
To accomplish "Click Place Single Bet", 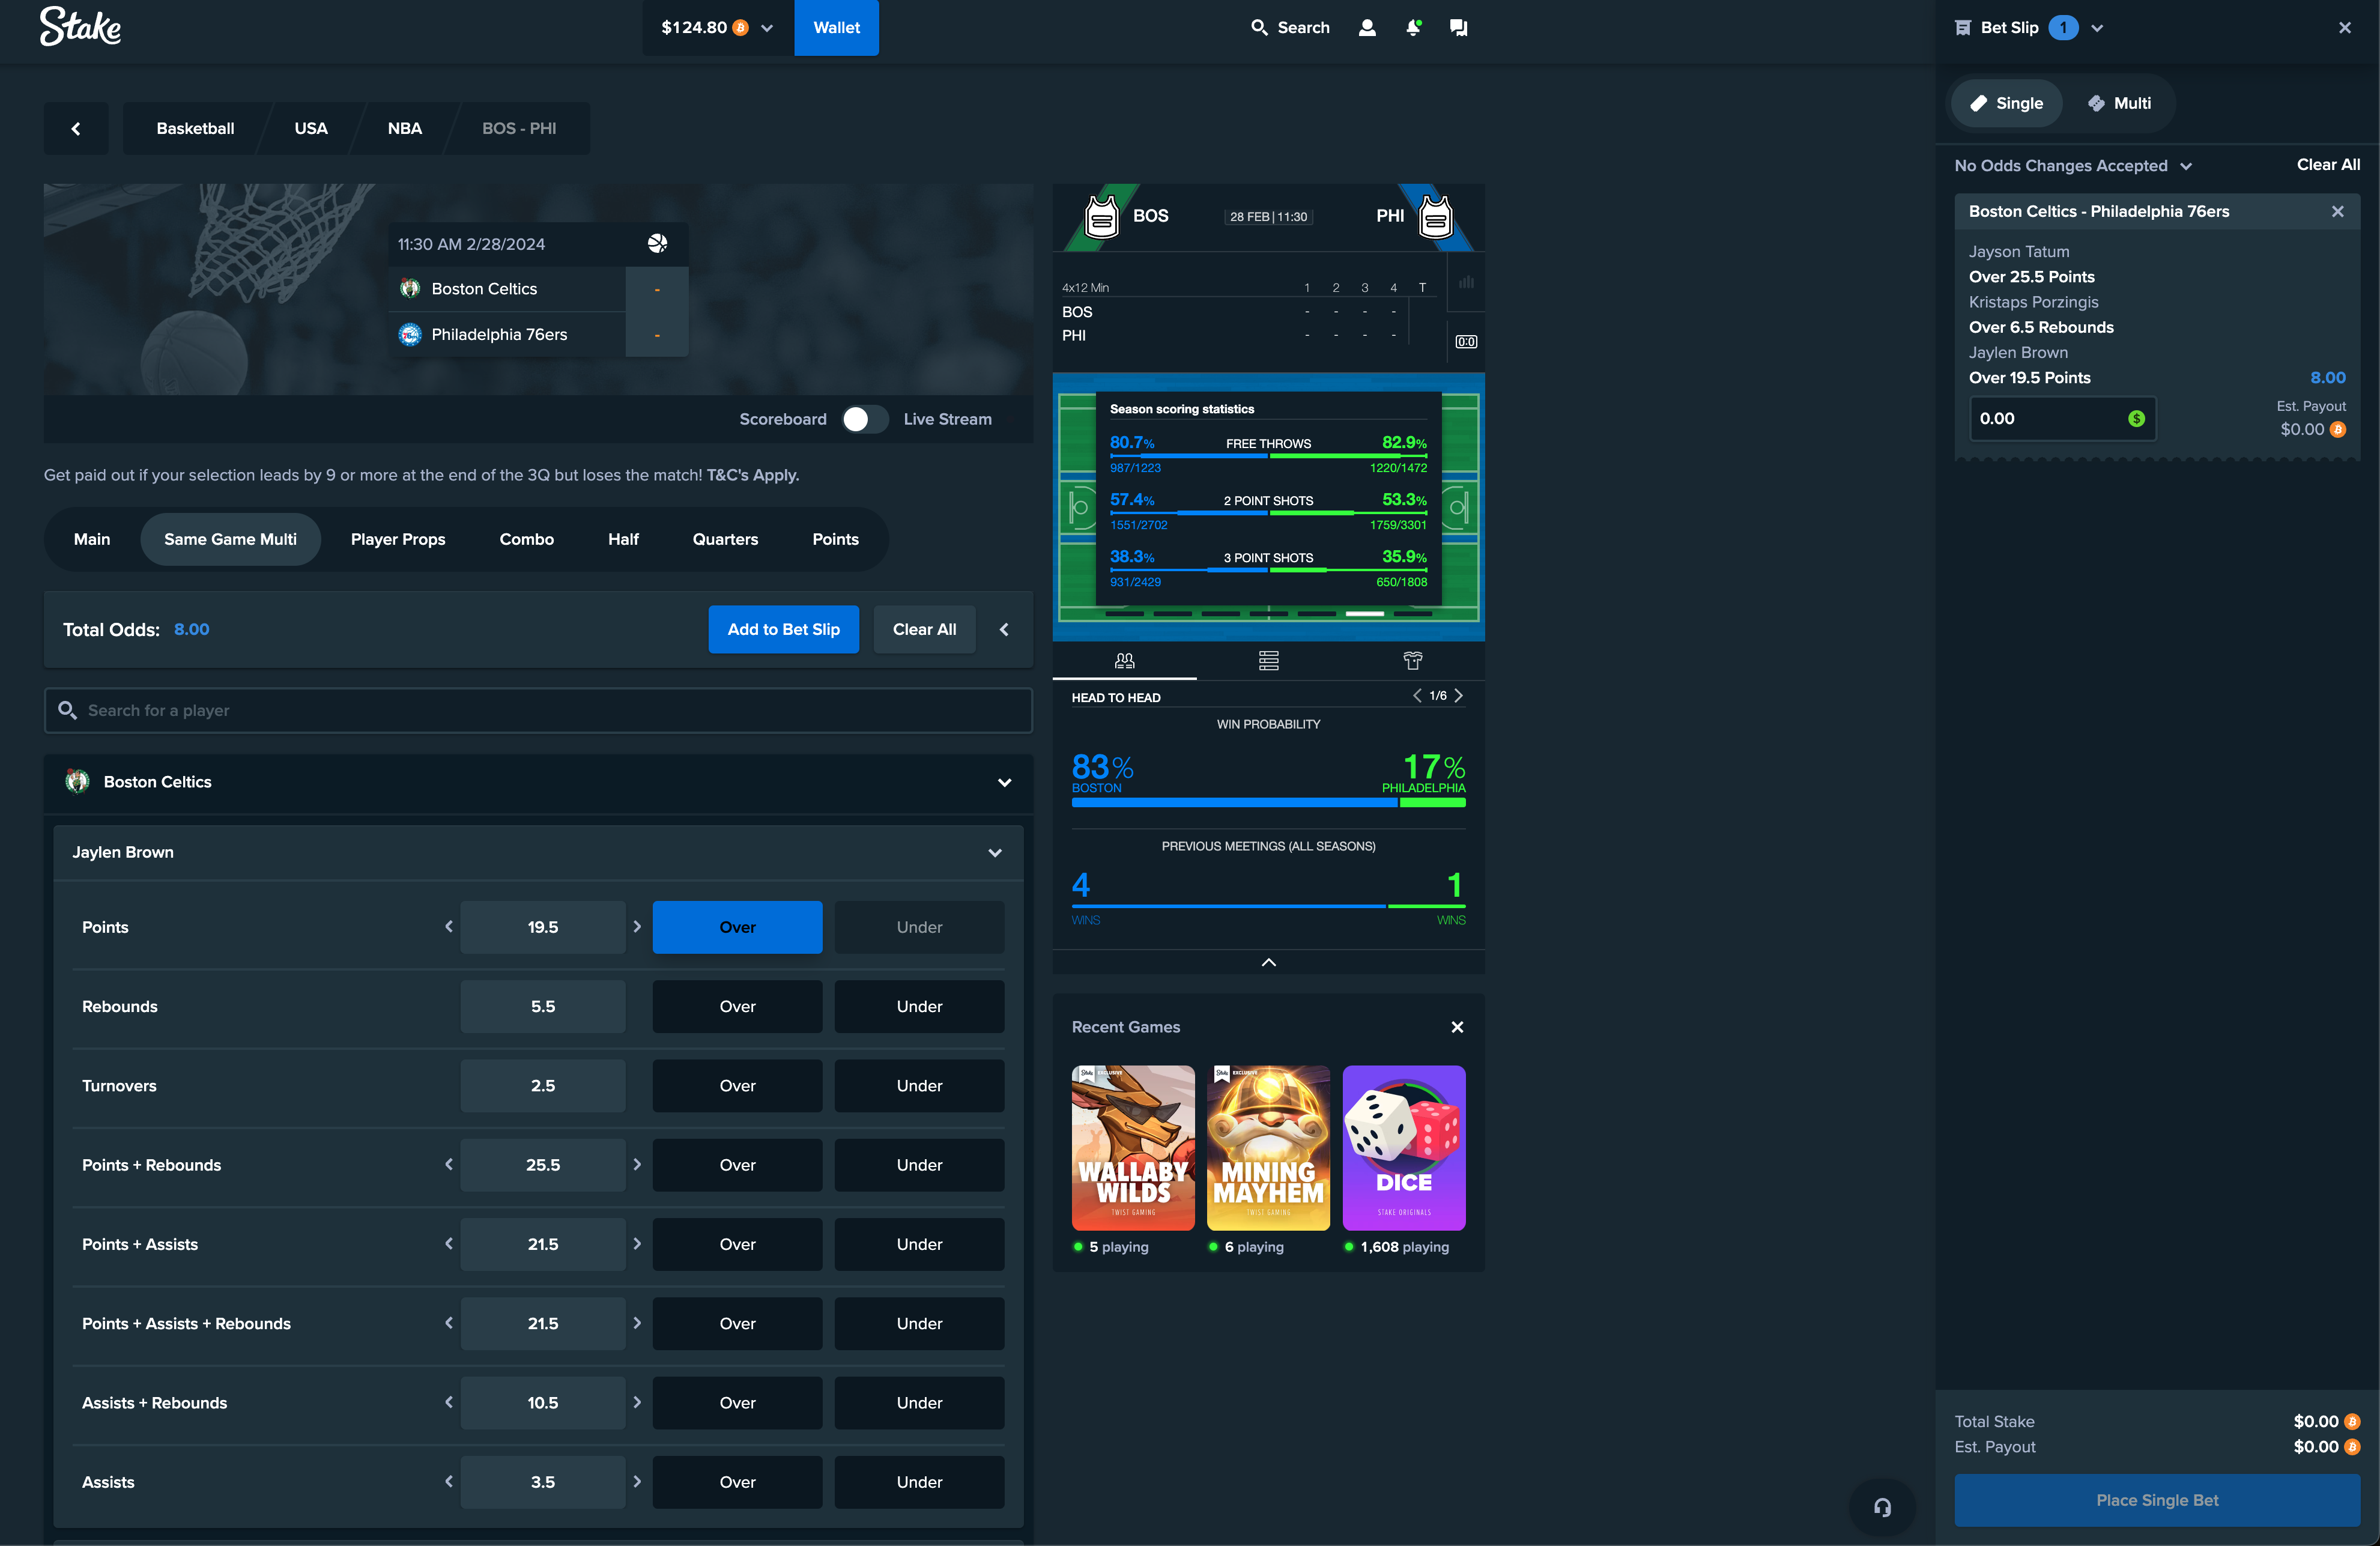I will point(2157,1500).
